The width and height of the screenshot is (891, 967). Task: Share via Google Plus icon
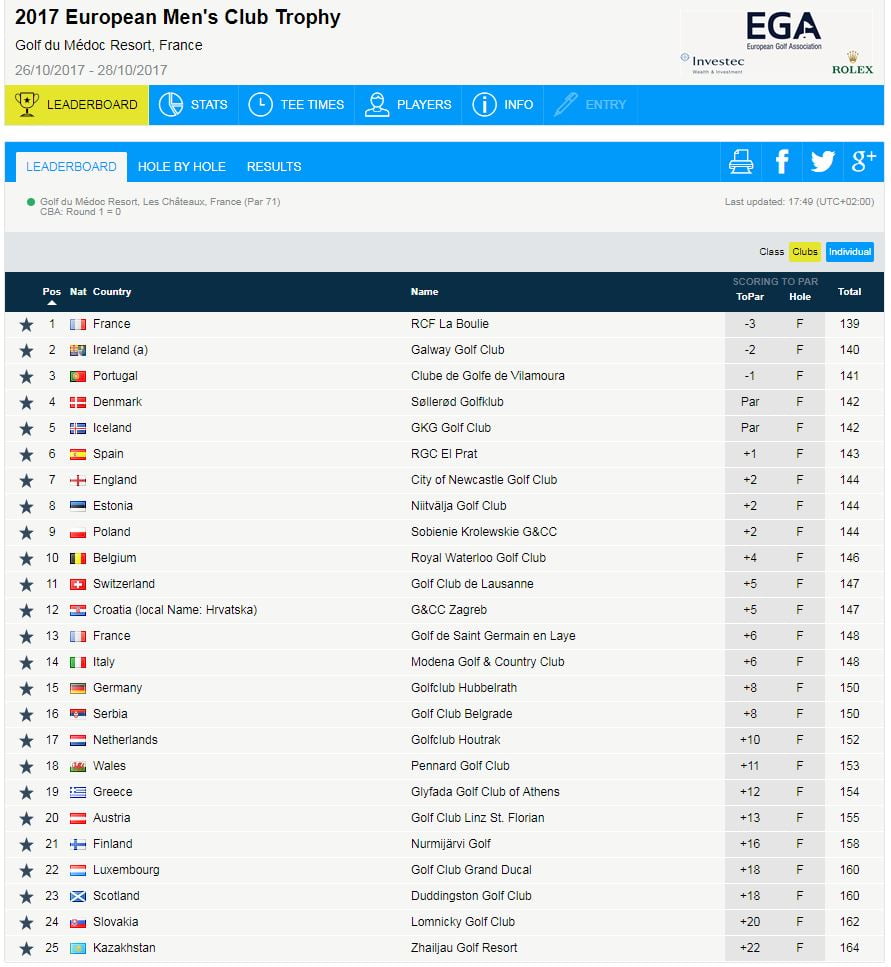(863, 162)
